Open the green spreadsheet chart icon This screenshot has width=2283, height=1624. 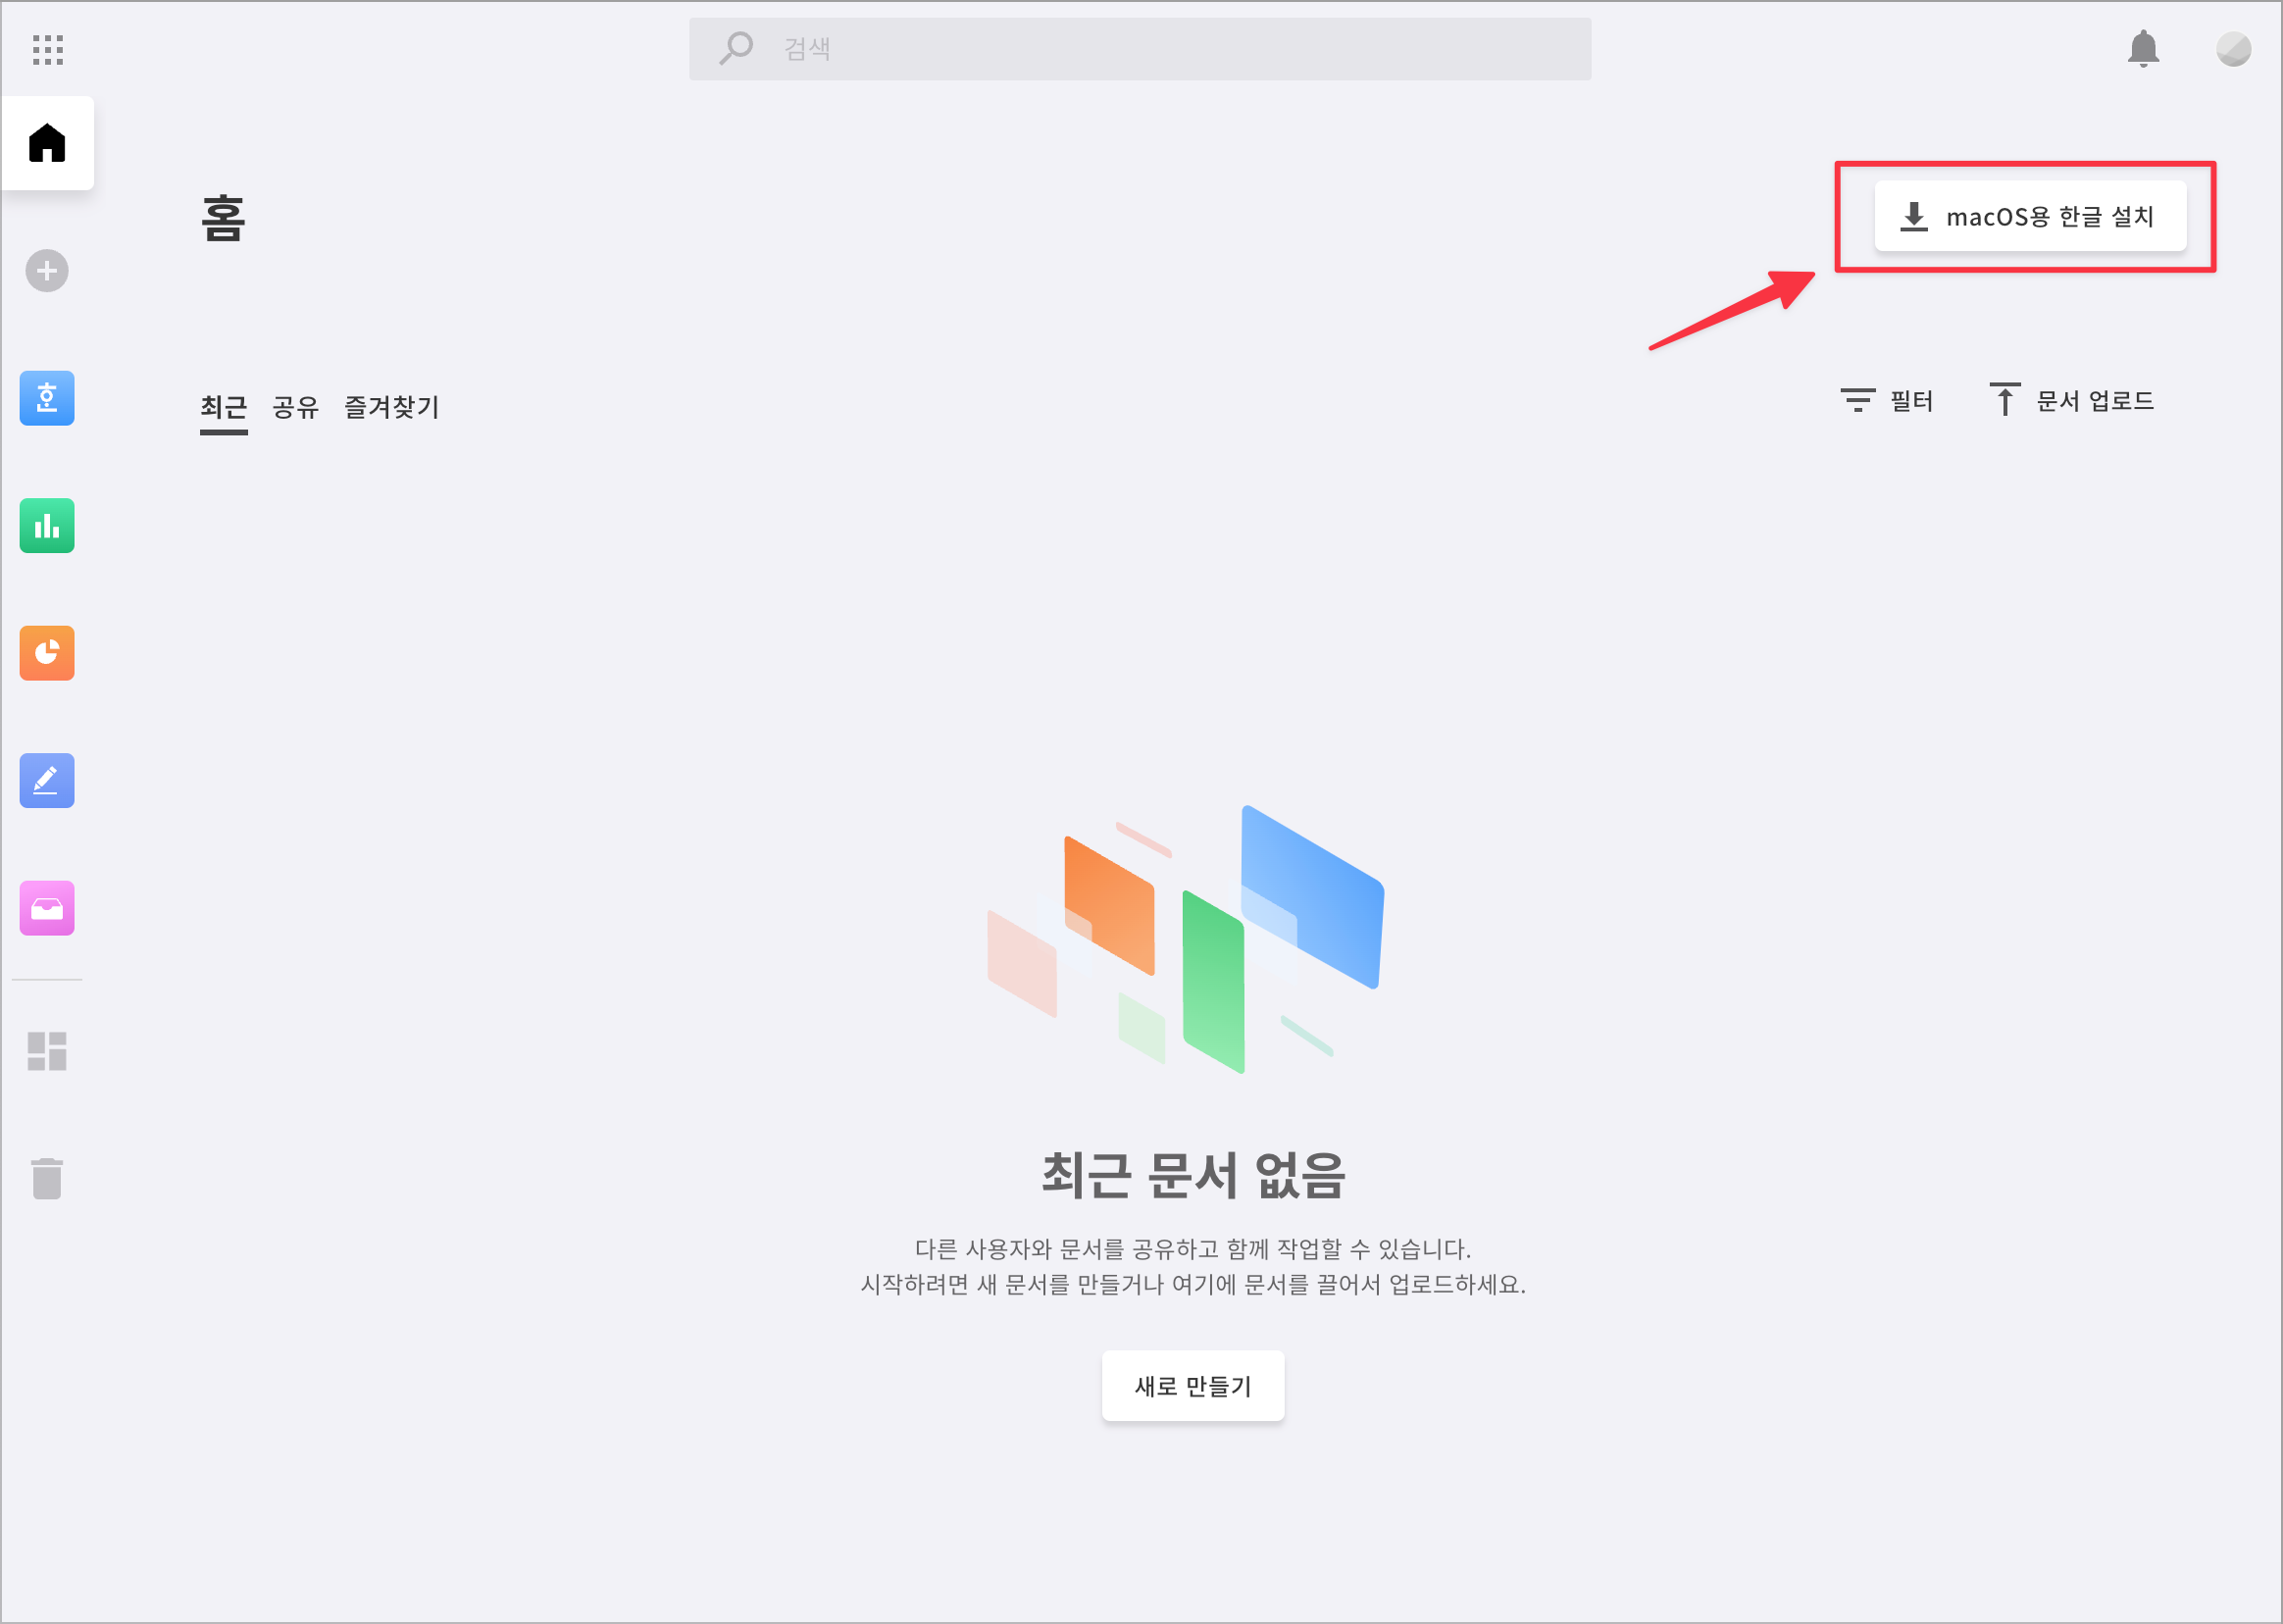click(47, 525)
